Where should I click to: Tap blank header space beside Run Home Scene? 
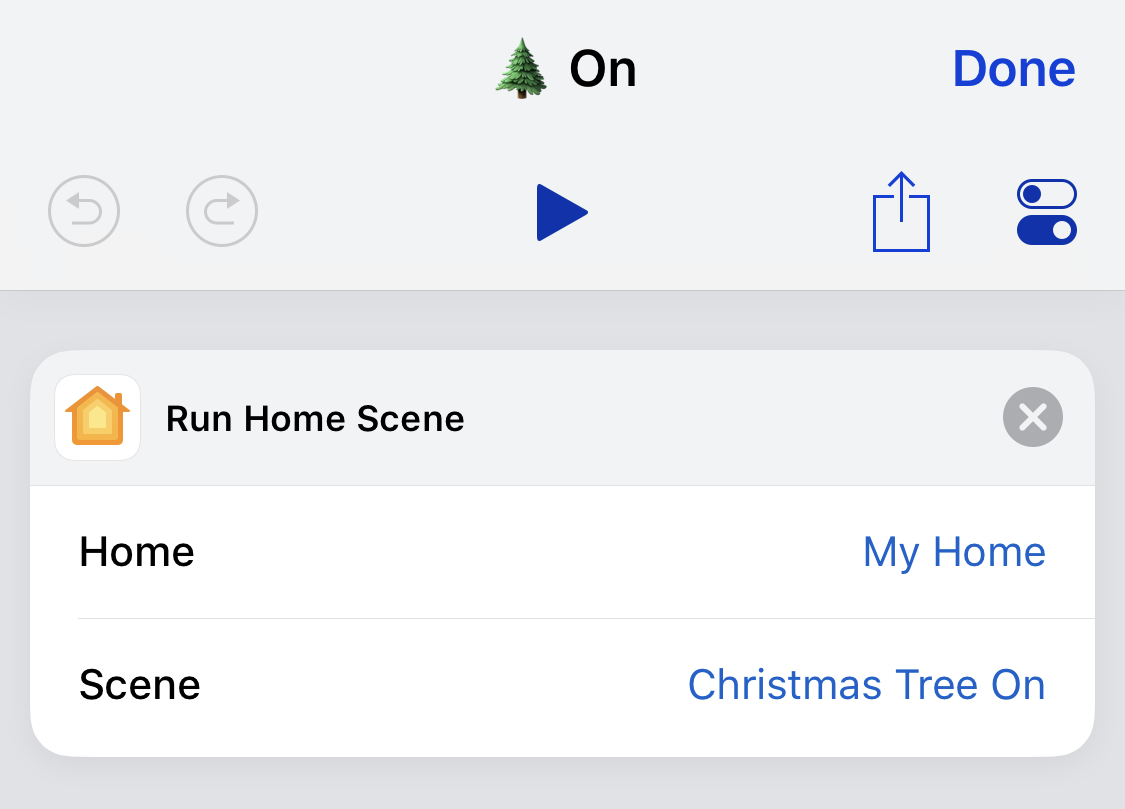[x=732, y=418]
